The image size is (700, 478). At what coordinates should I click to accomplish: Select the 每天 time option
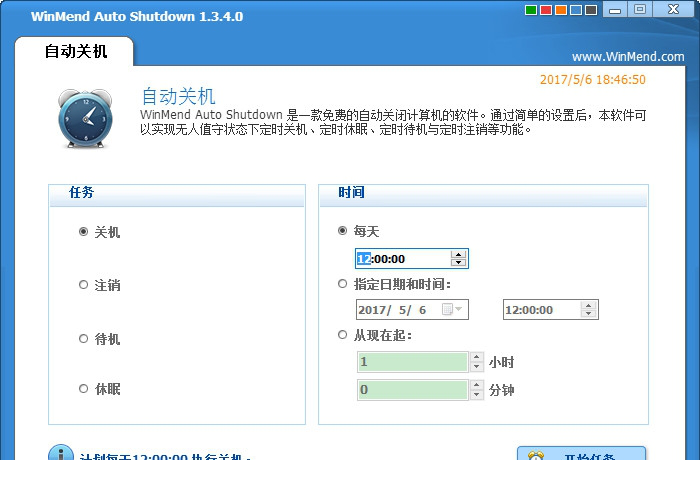tap(342, 231)
